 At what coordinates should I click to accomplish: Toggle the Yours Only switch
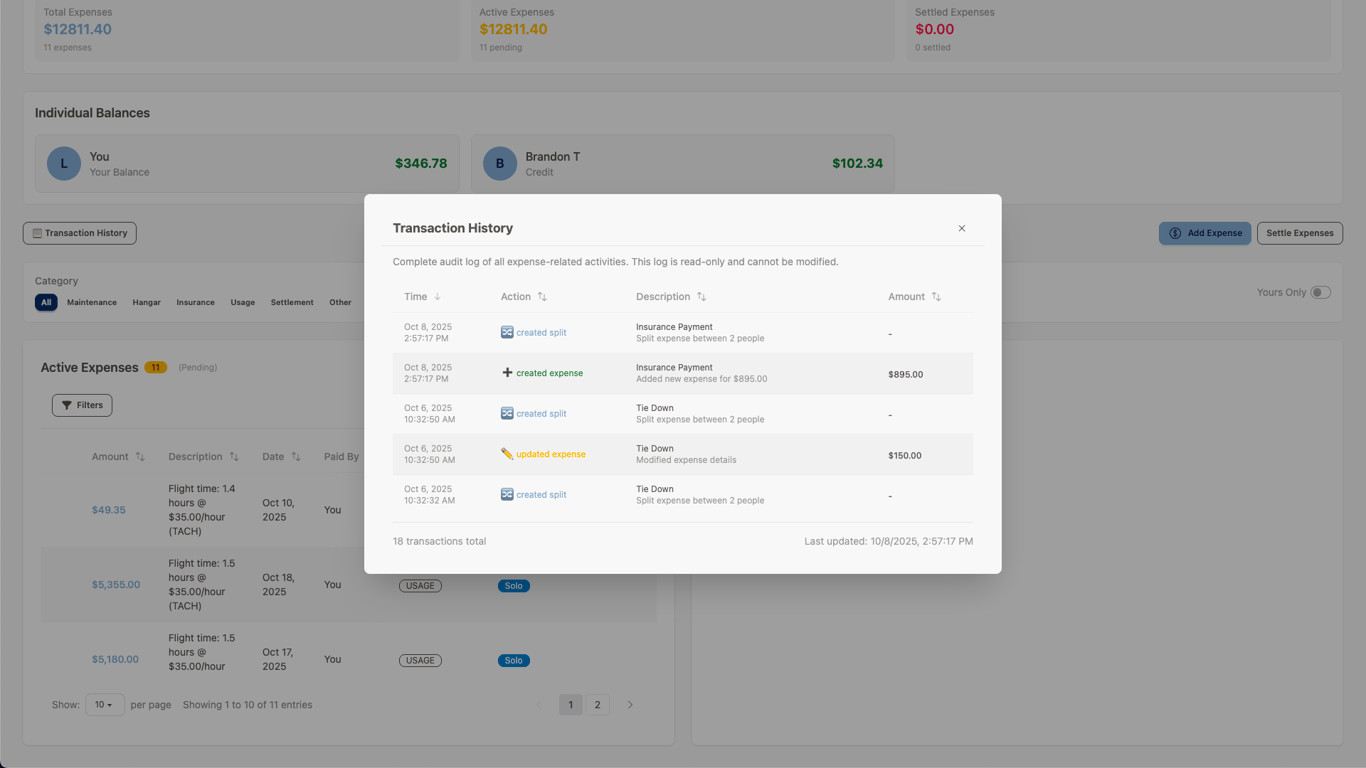1320,291
